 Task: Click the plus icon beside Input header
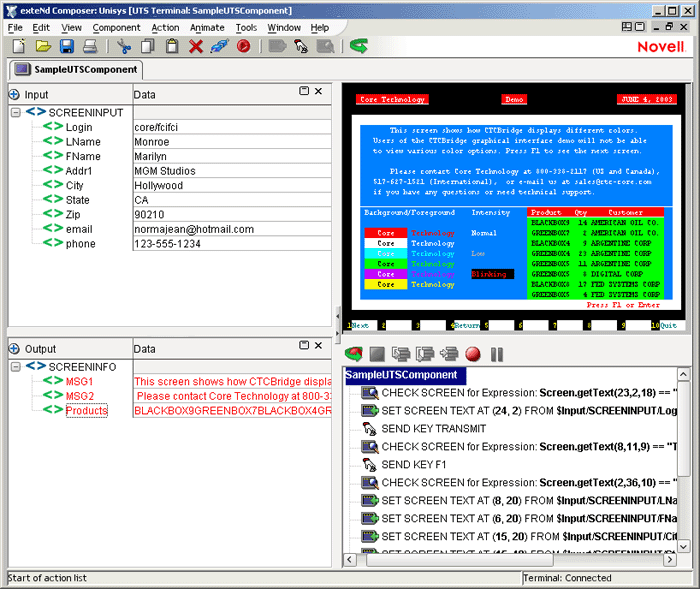tap(14, 94)
